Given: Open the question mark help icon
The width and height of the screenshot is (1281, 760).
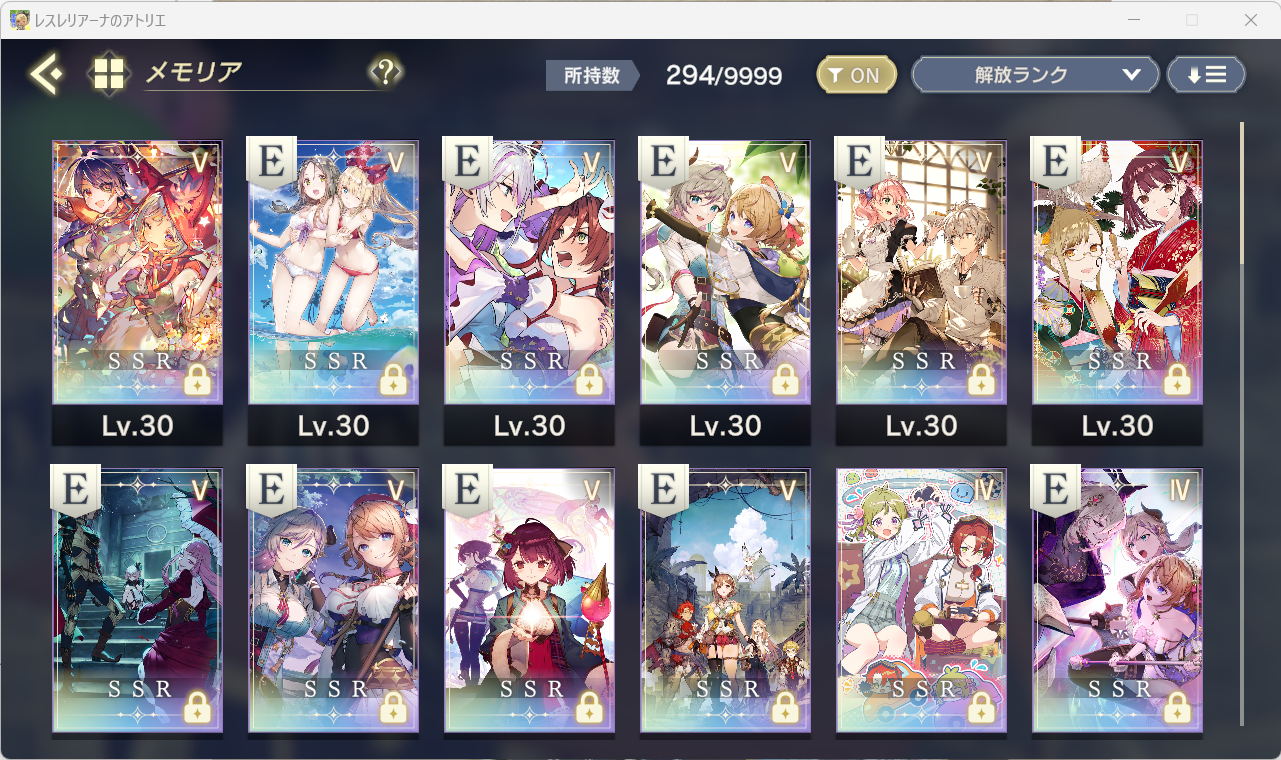Looking at the screenshot, I should point(386,72).
